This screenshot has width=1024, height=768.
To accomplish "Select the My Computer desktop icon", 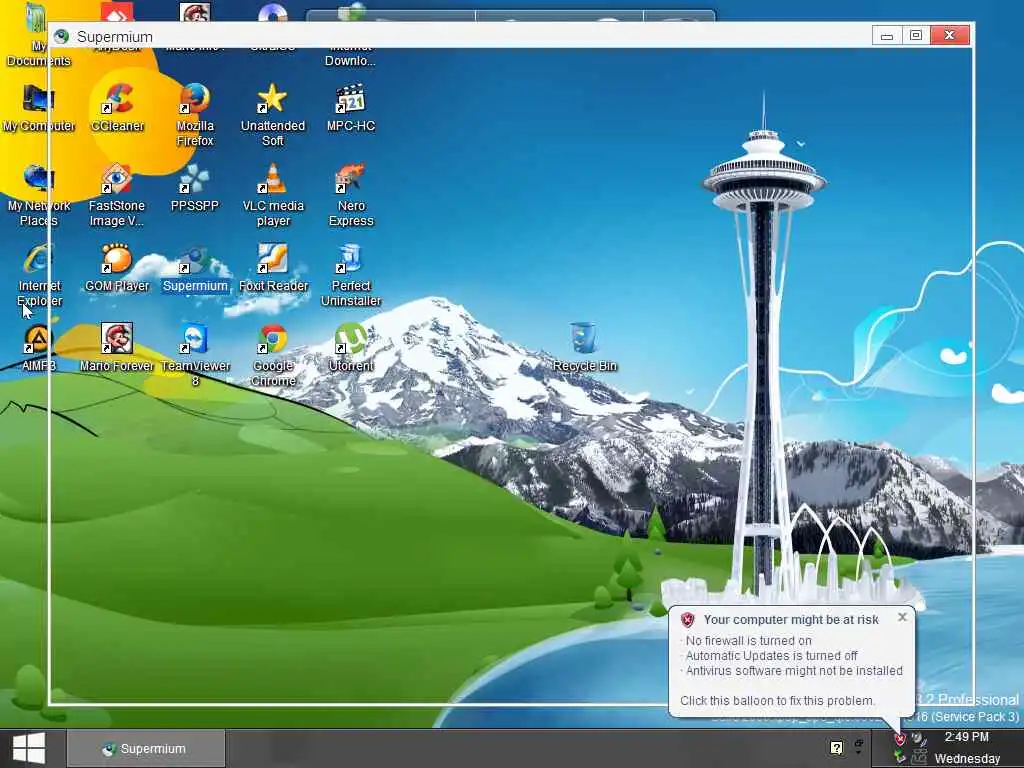I will pyautogui.click(x=39, y=108).
